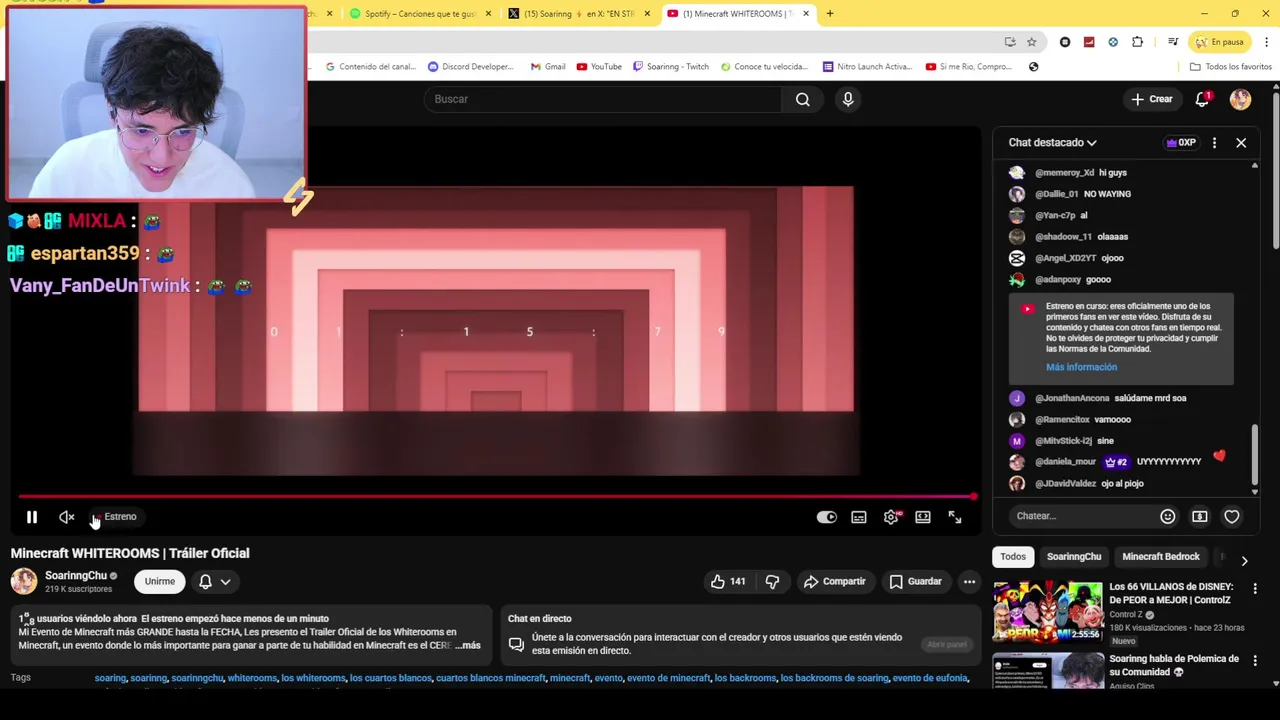
Task: Click the search magnifier button
Action: click(x=803, y=99)
